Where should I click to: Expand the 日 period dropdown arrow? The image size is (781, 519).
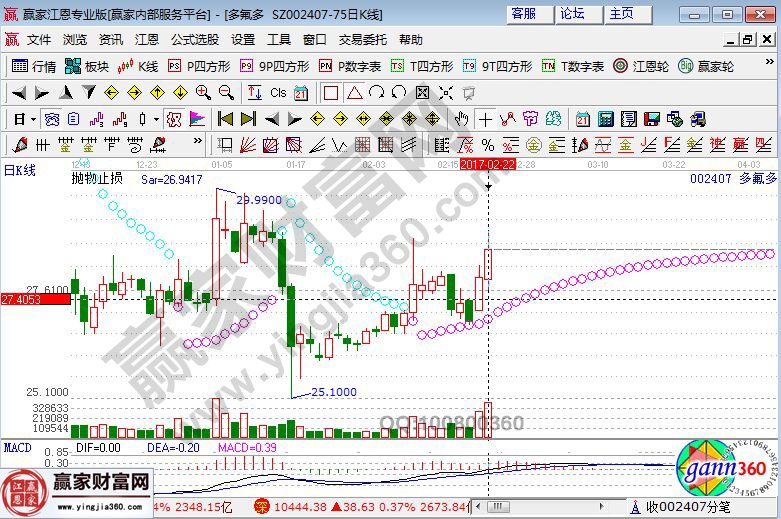pyautogui.click(x=33, y=118)
